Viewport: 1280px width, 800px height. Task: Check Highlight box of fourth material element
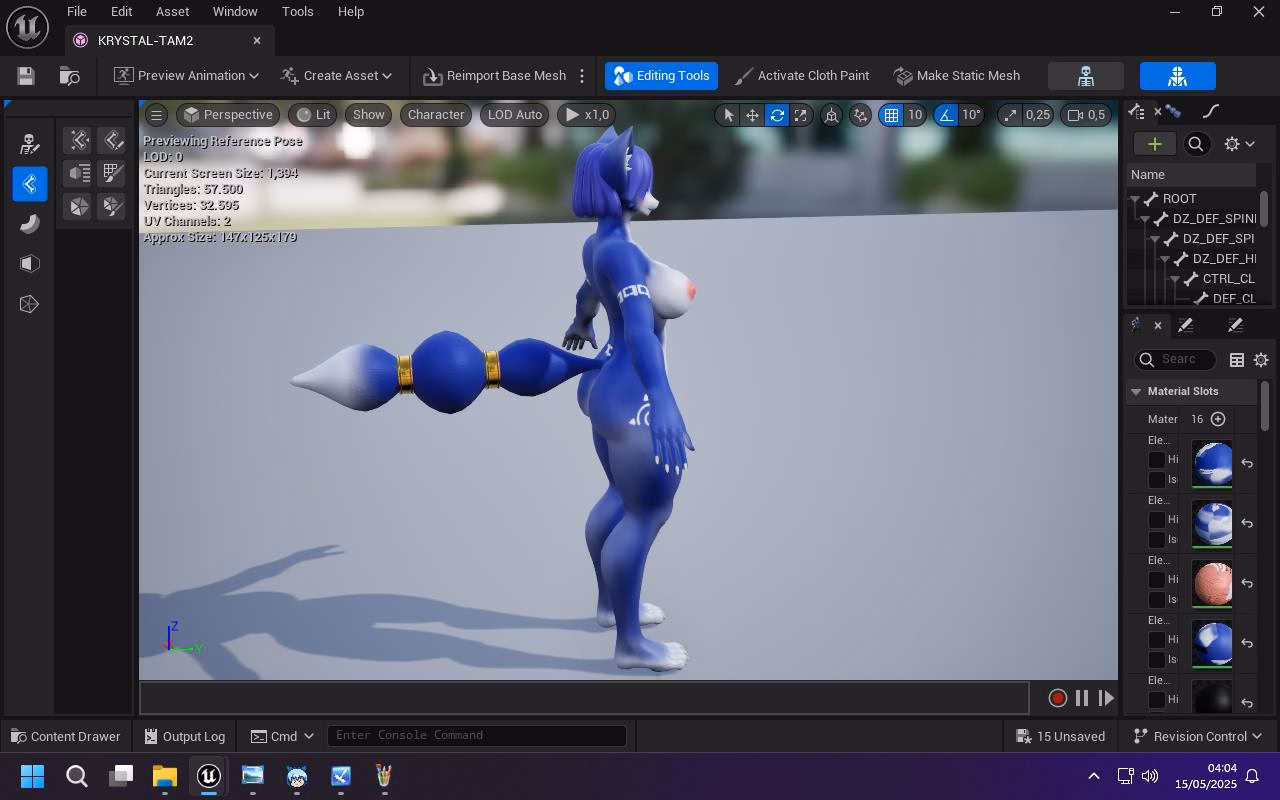(1157, 640)
